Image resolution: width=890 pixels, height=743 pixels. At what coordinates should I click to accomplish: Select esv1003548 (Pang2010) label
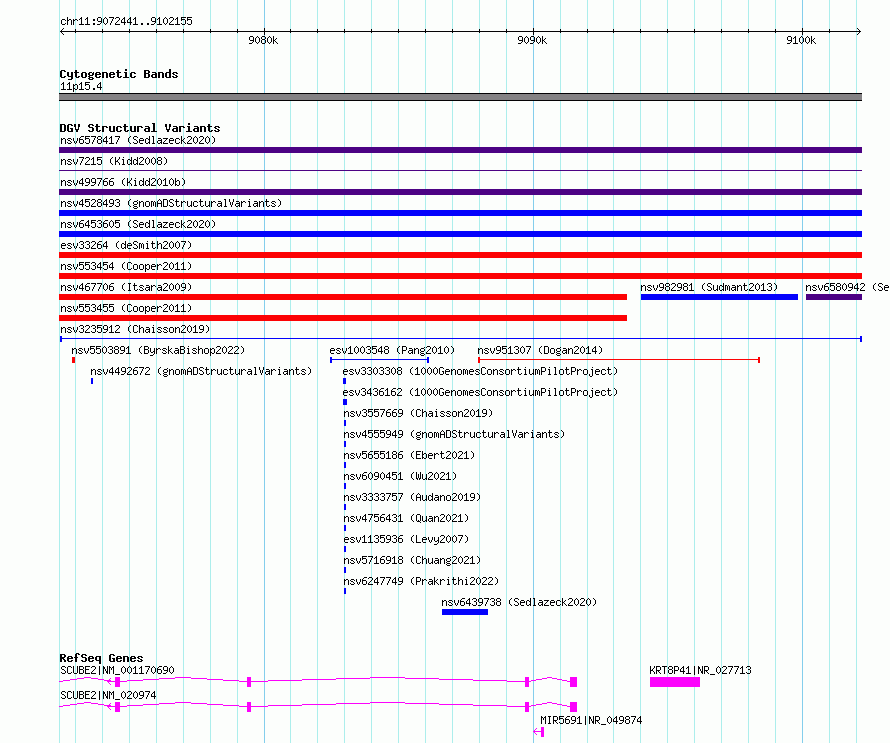coord(392,350)
